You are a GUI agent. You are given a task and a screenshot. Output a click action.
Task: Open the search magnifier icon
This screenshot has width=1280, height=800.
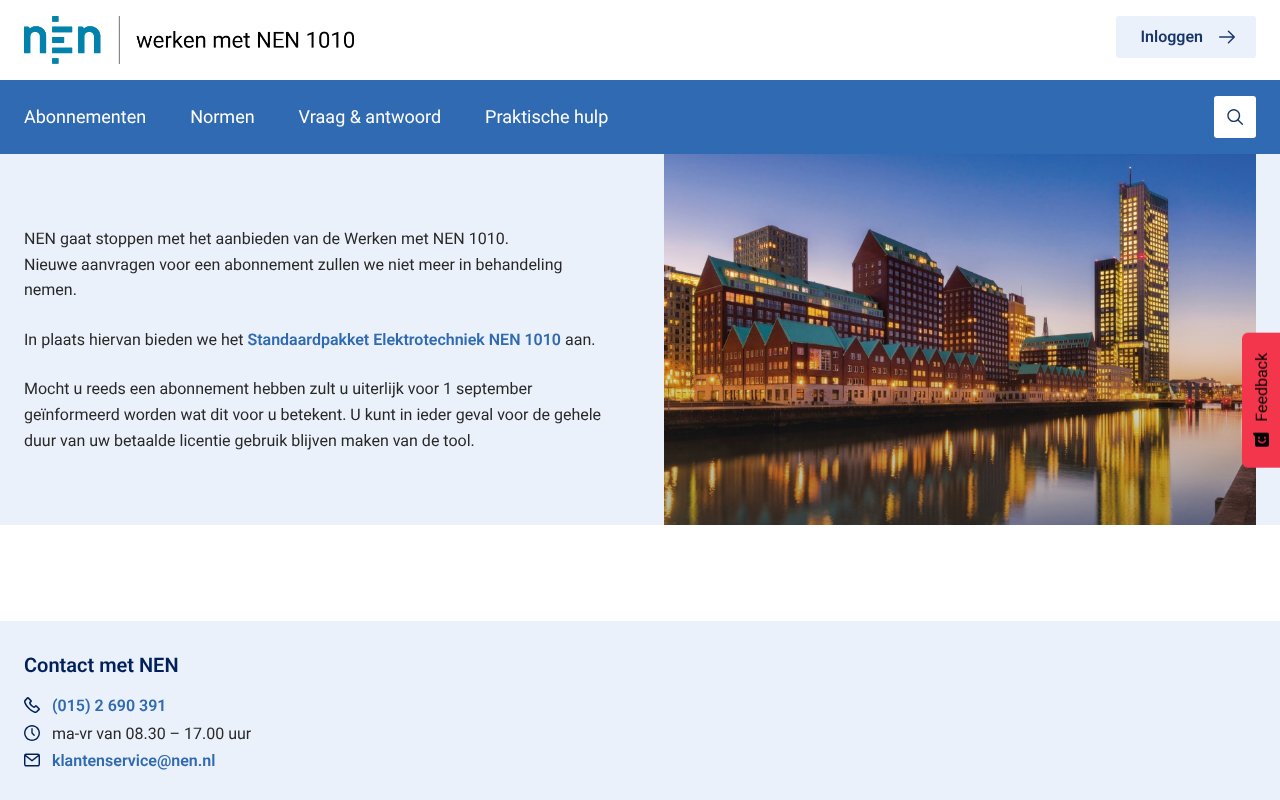(1235, 117)
